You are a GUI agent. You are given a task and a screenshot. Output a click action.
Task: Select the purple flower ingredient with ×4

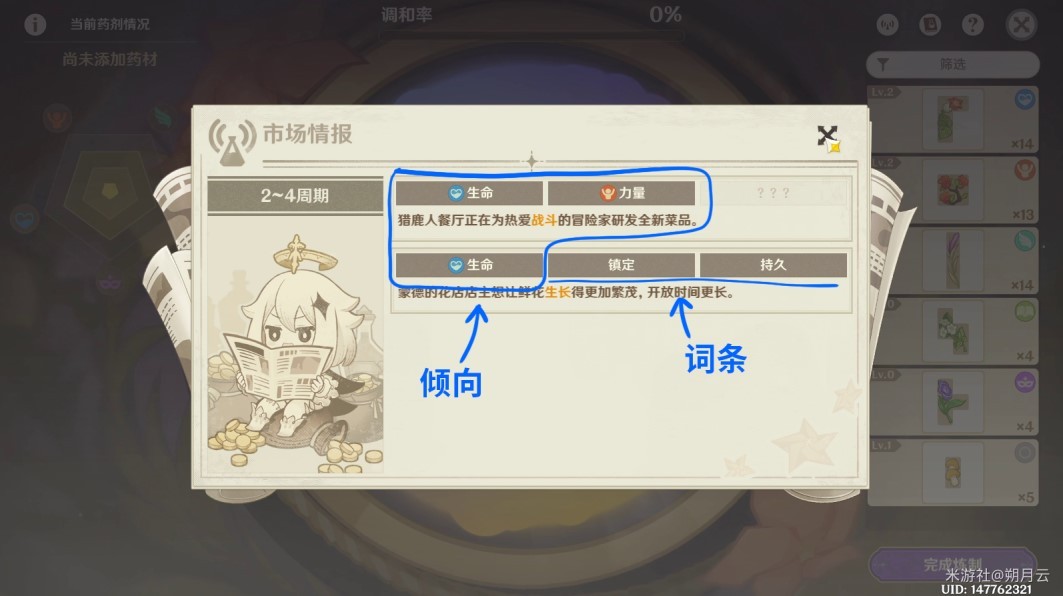tap(952, 401)
